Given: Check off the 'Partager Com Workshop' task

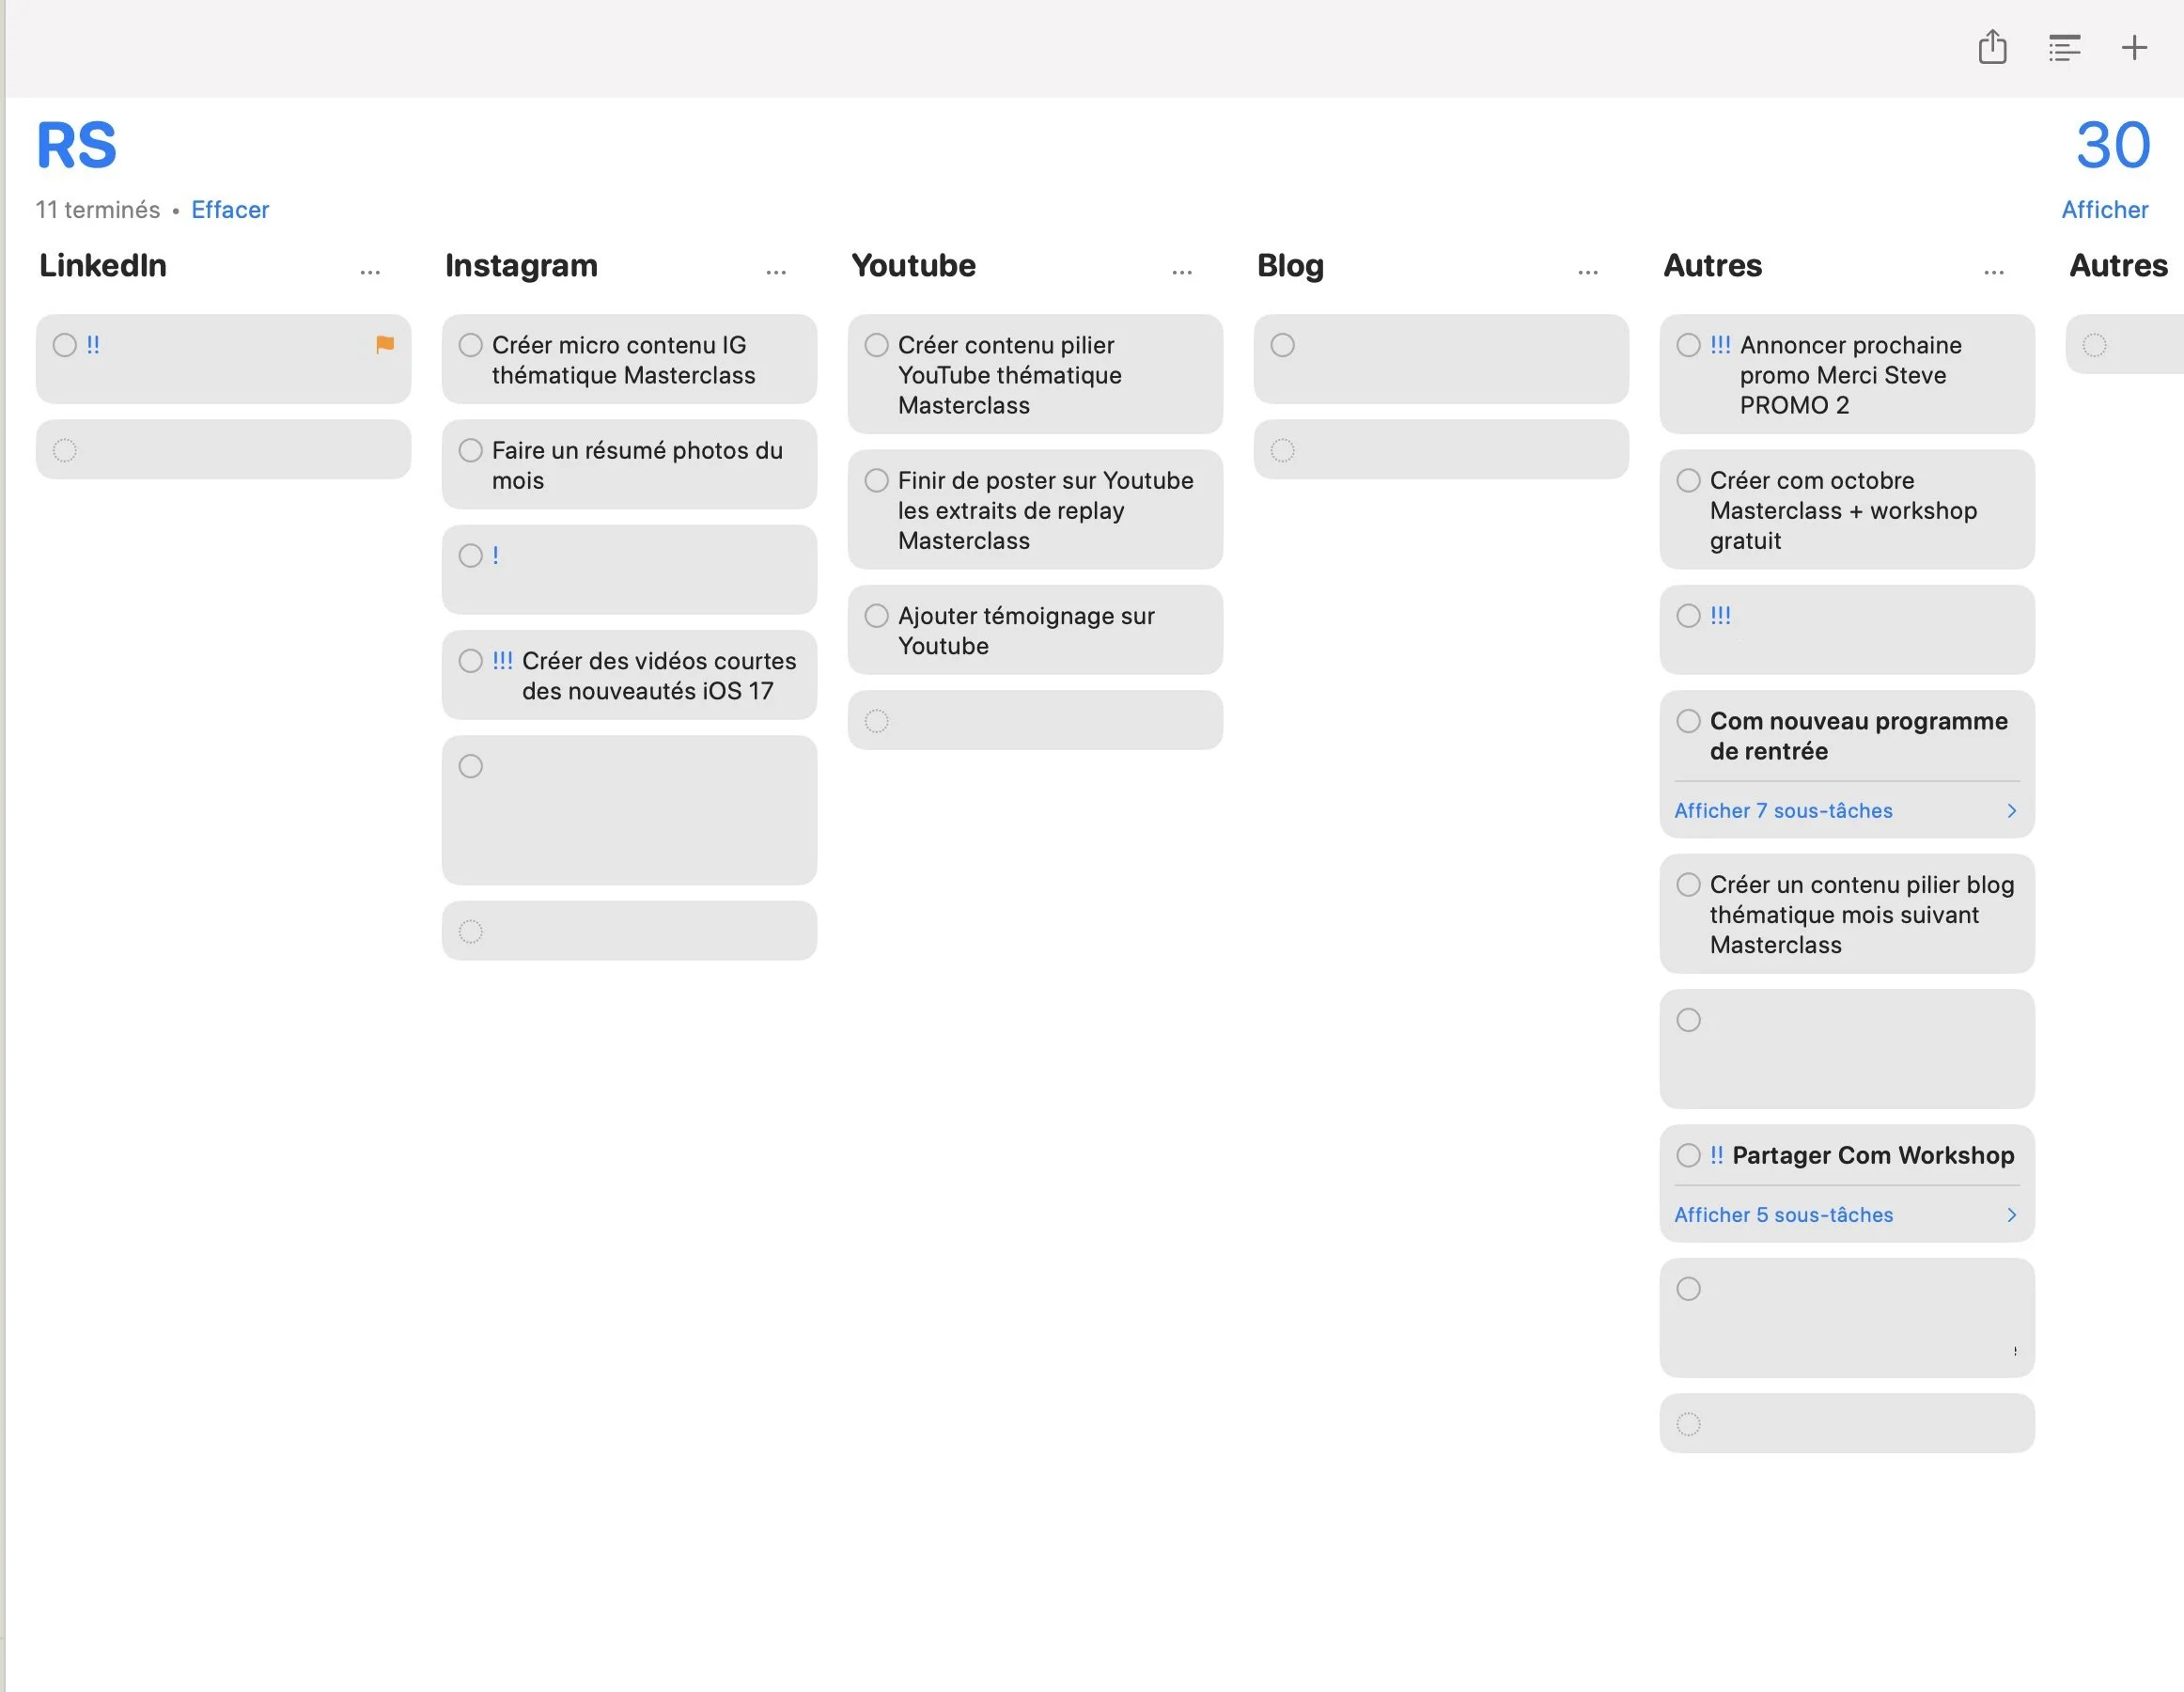Looking at the screenshot, I should (1689, 1155).
